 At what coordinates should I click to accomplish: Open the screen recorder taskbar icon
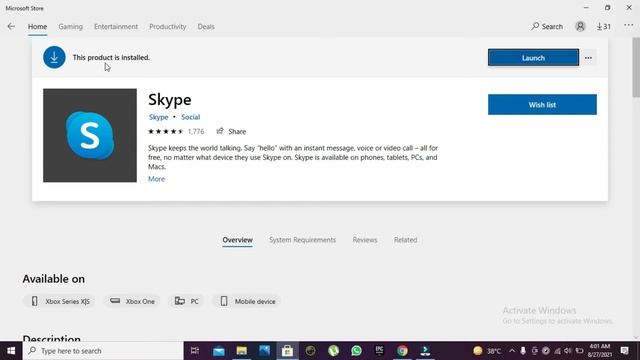click(x=425, y=351)
